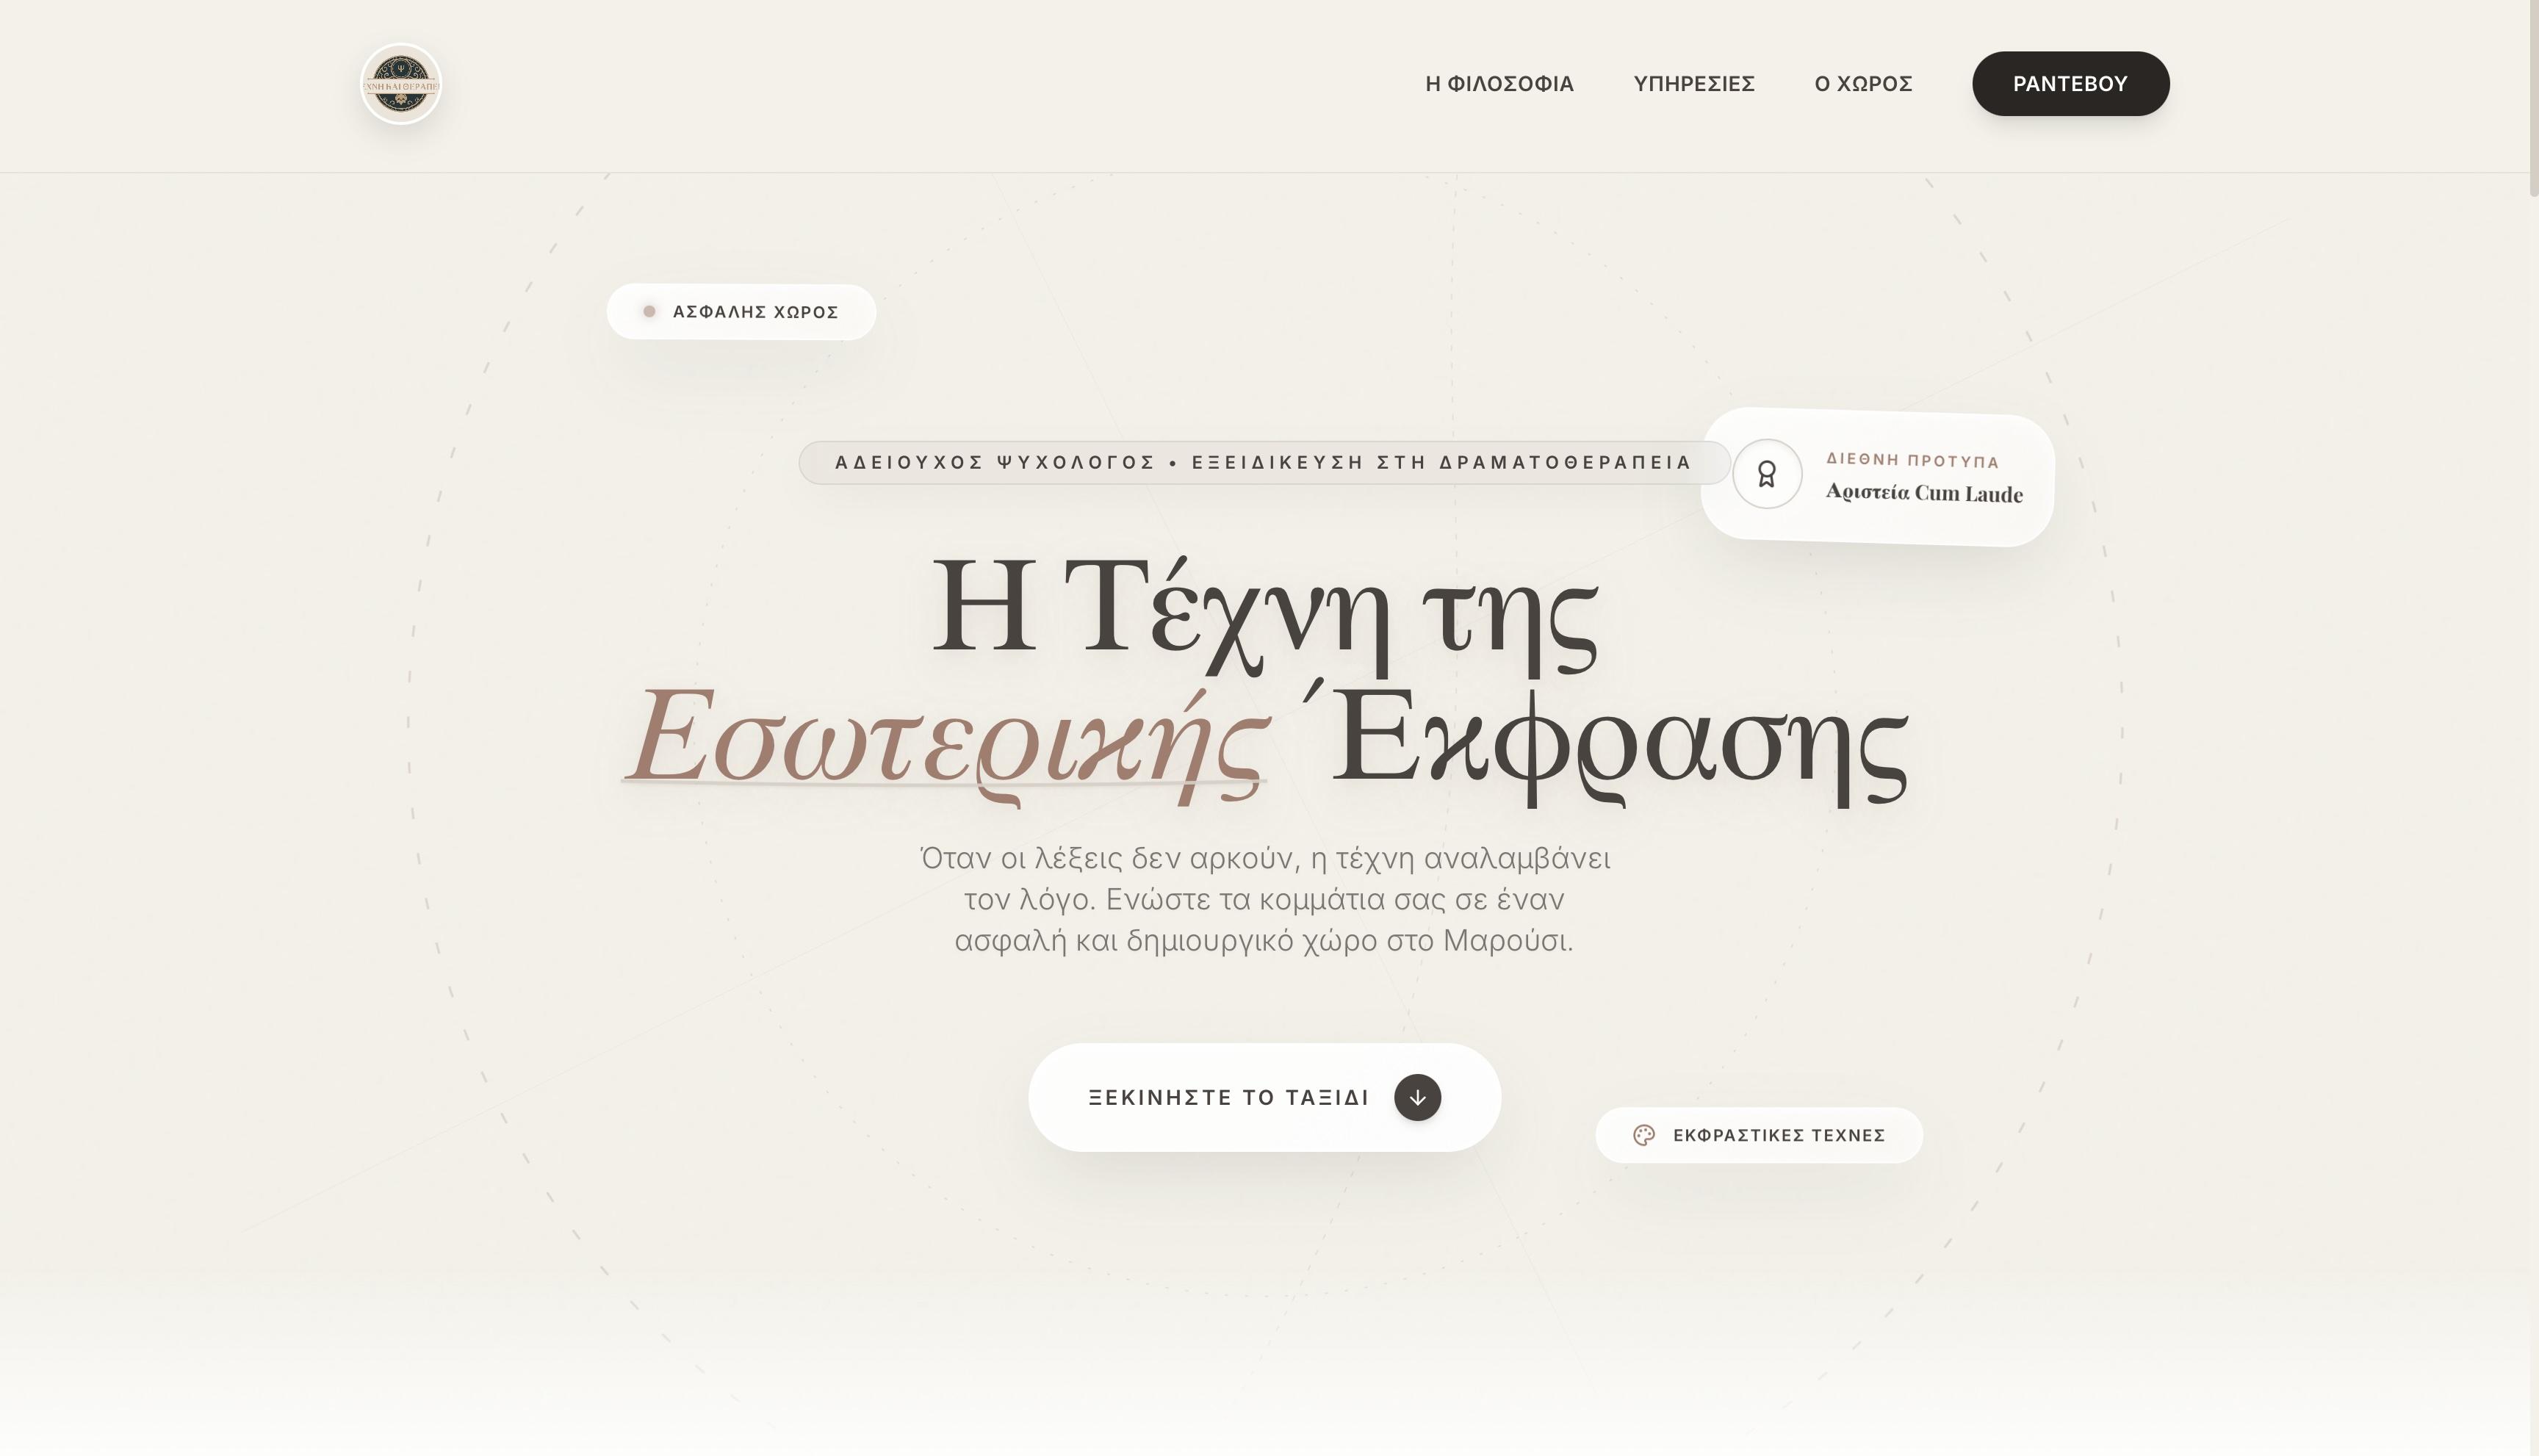2539x1456 pixels.
Task: Select the Ο ΧΩΡΟΣ navigation link
Action: point(1863,84)
